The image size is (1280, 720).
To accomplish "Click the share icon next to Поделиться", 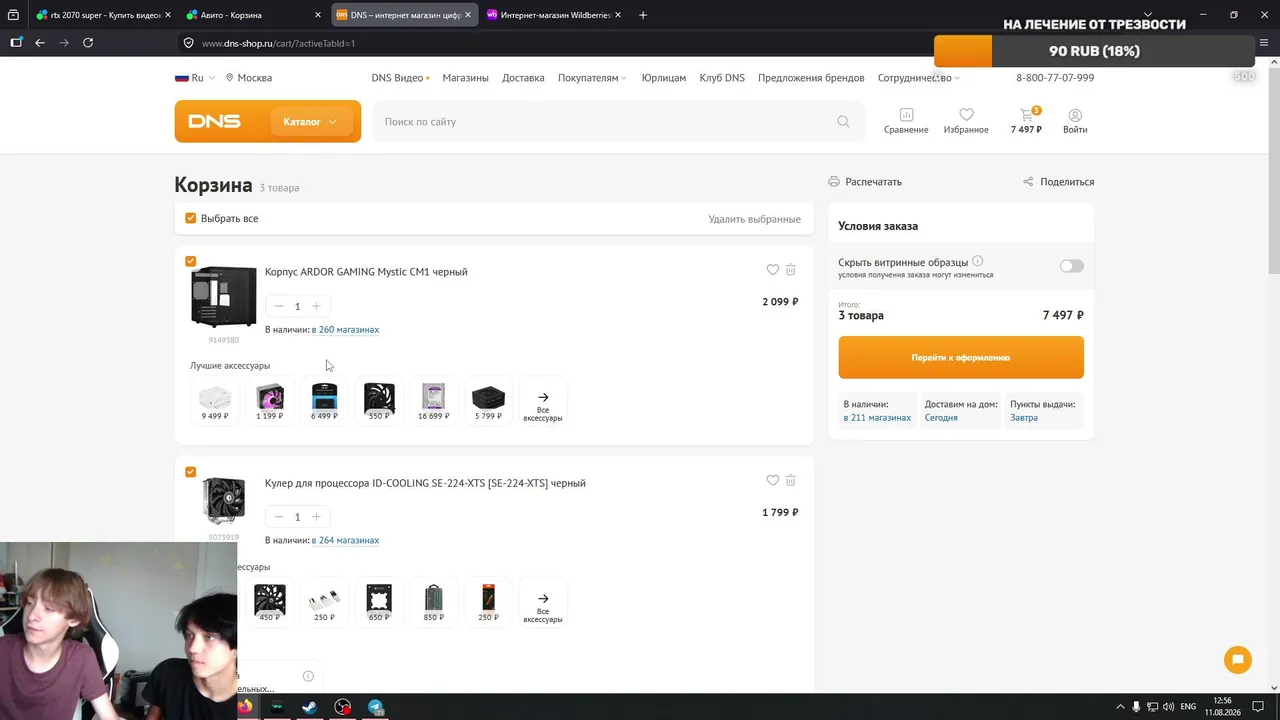I will 1028,182.
